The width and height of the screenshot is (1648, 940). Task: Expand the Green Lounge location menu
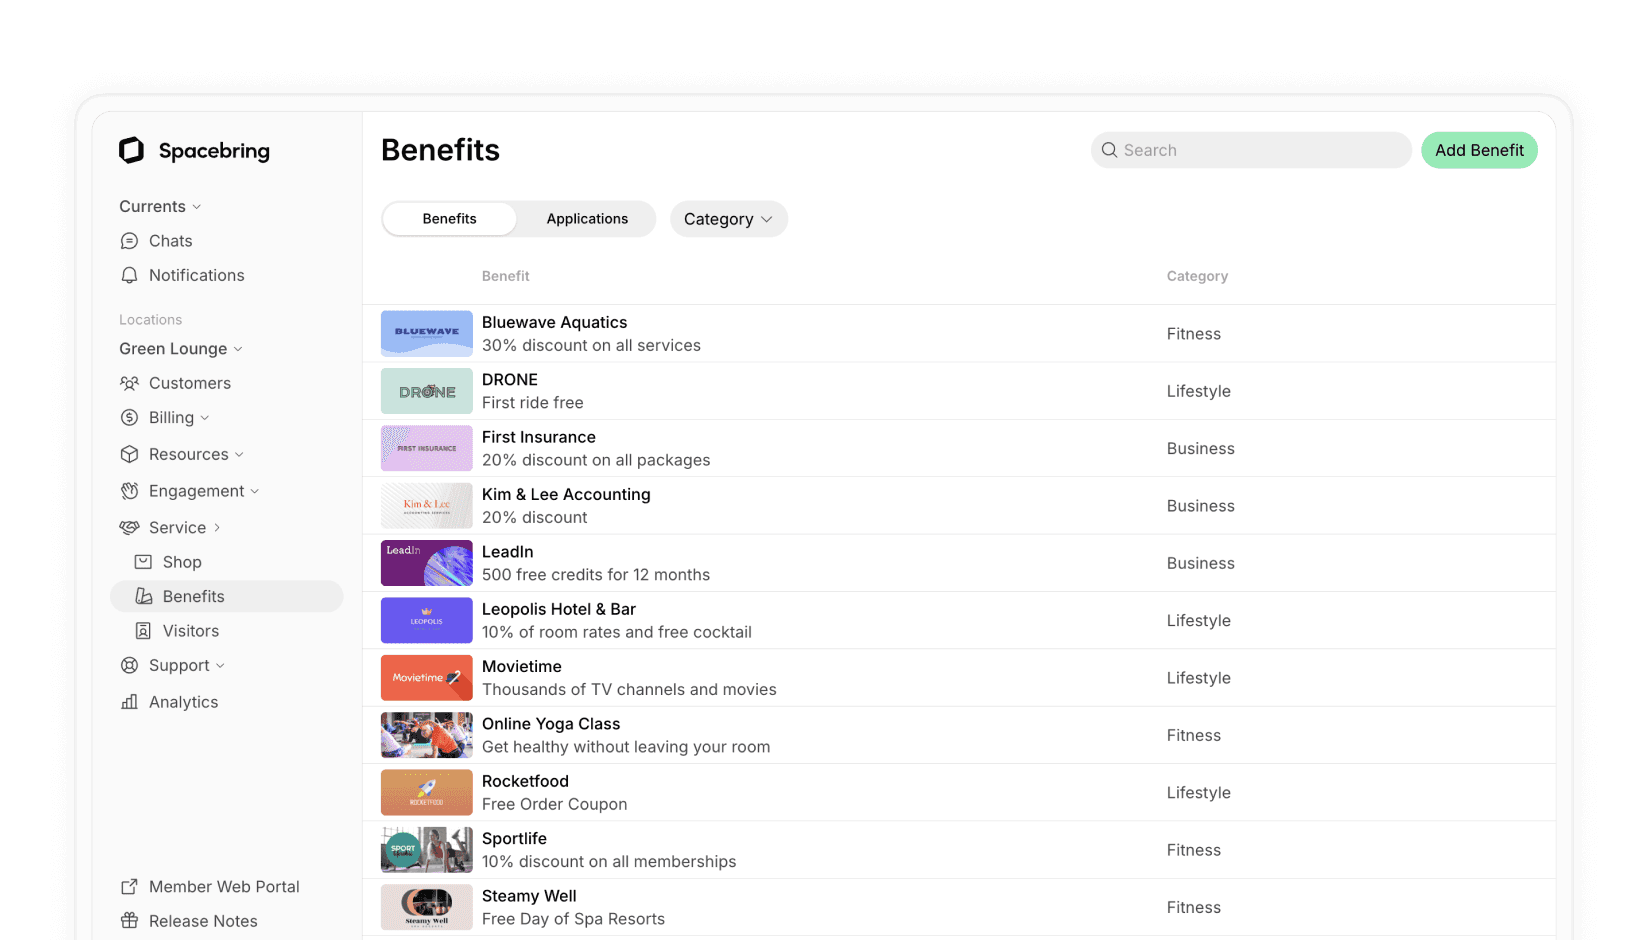click(180, 348)
